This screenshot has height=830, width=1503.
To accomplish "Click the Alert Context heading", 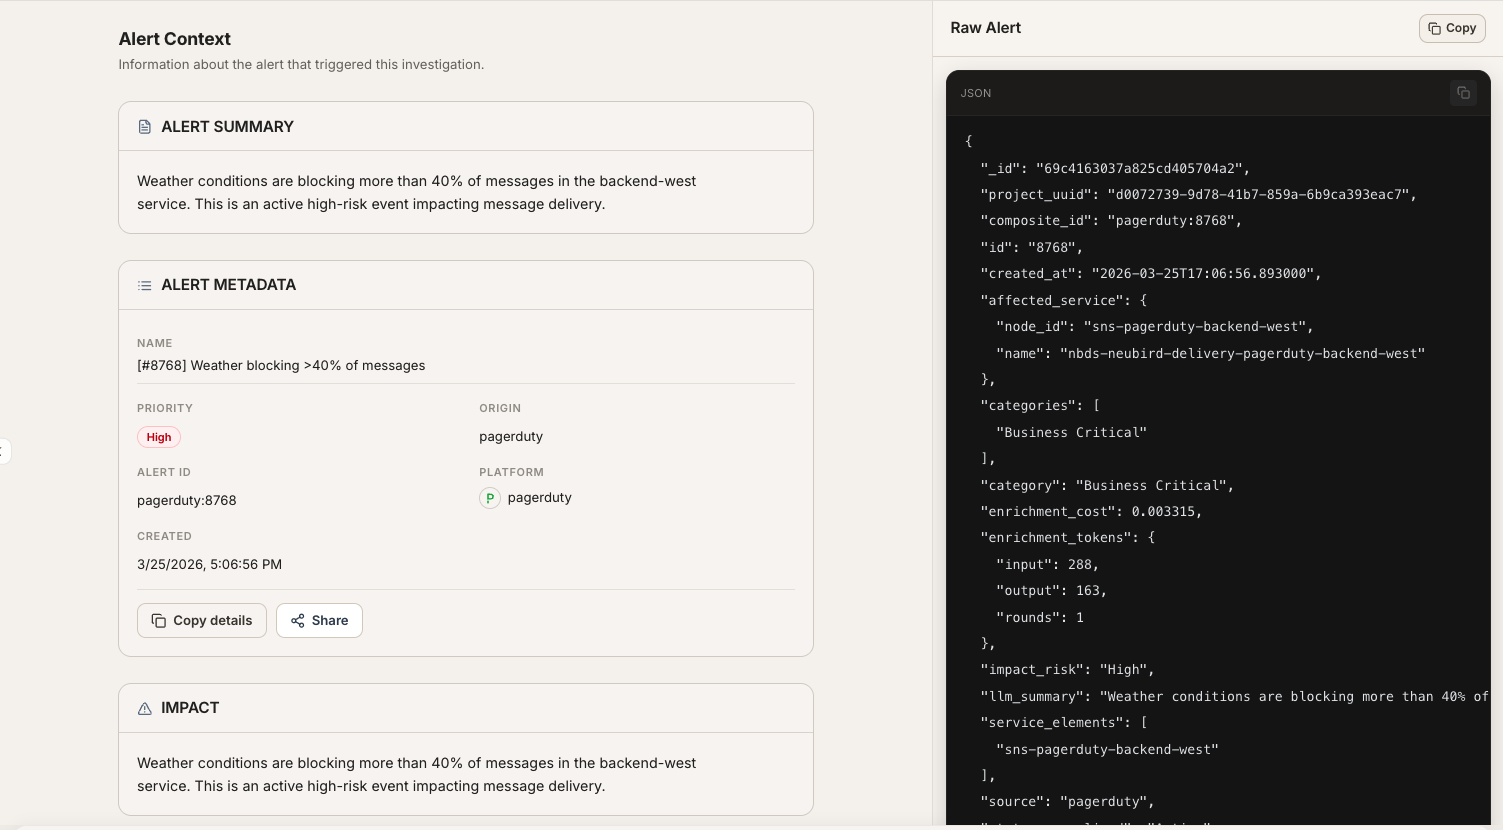I will pyautogui.click(x=175, y=39).
